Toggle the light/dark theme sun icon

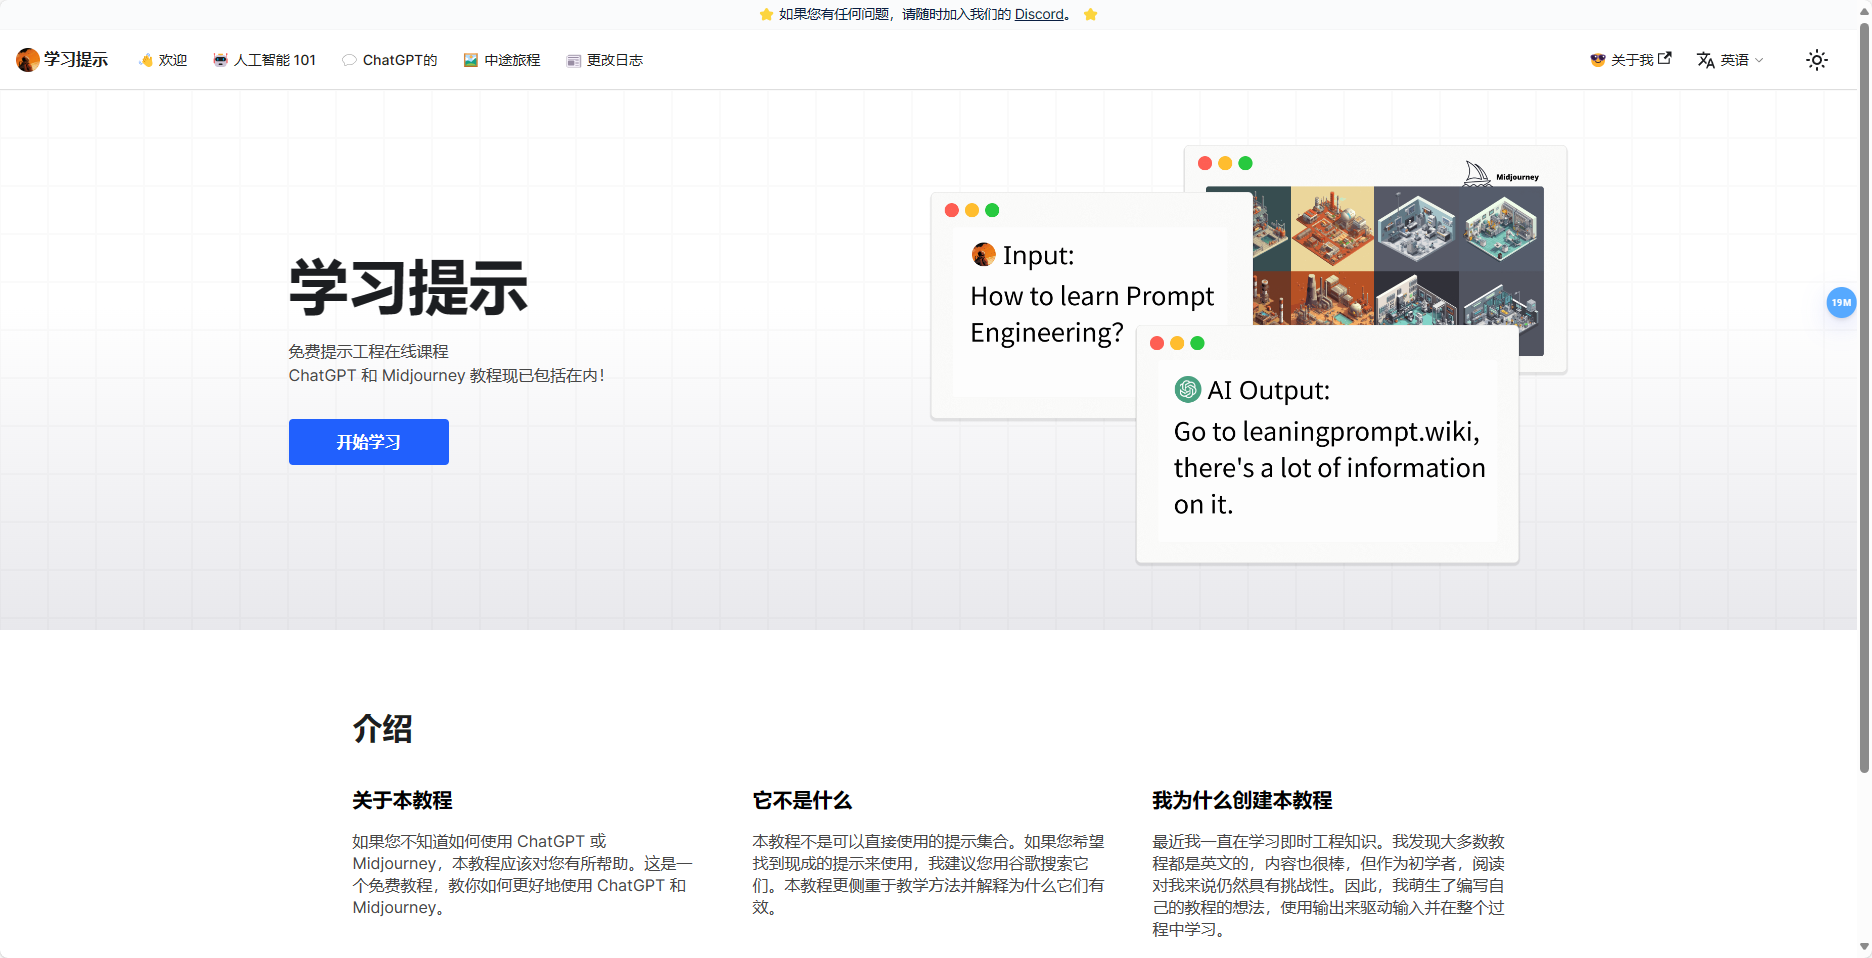tap(1817, 60)
